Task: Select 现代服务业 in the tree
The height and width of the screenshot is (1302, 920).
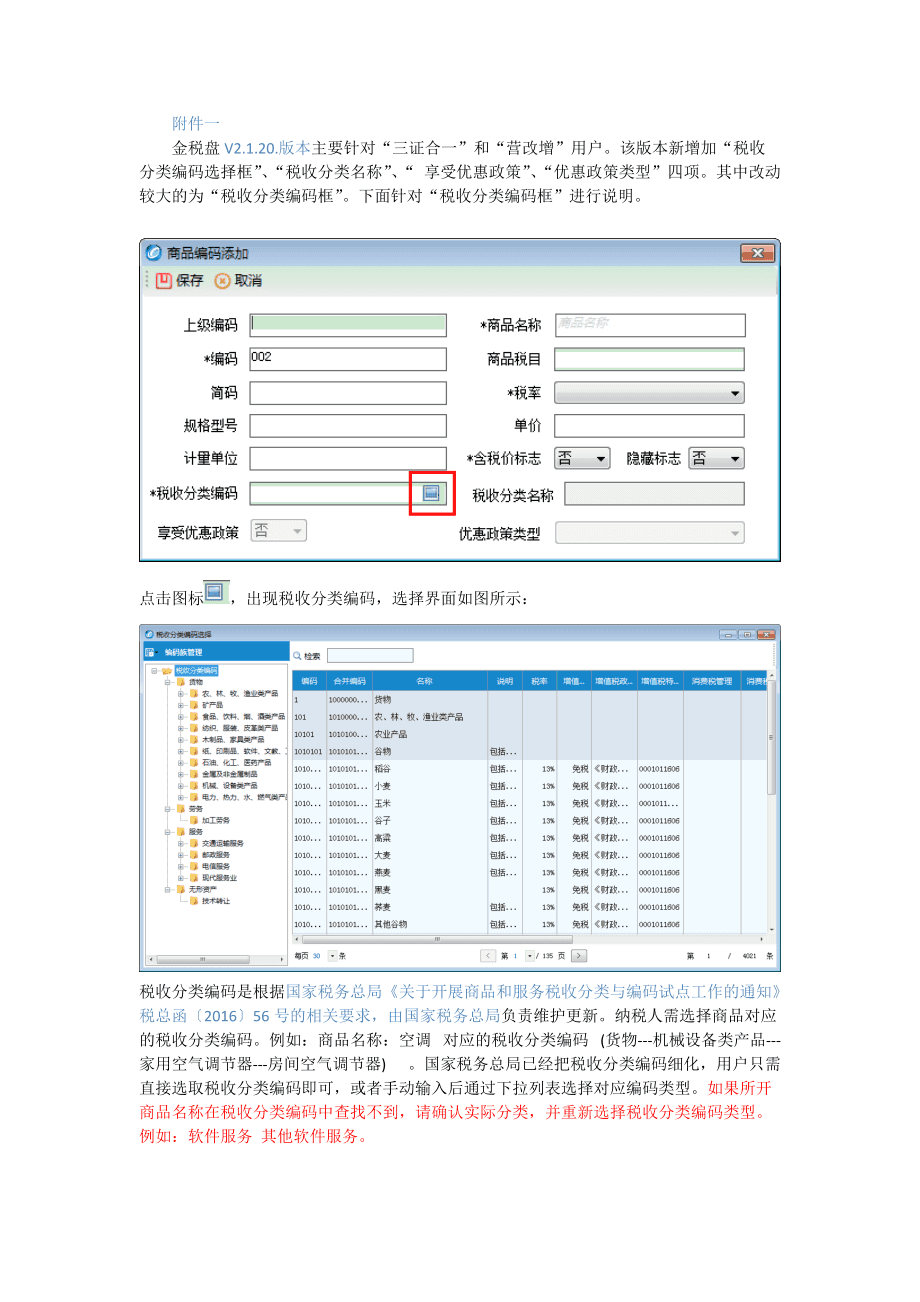Action: tap(219, 877)
